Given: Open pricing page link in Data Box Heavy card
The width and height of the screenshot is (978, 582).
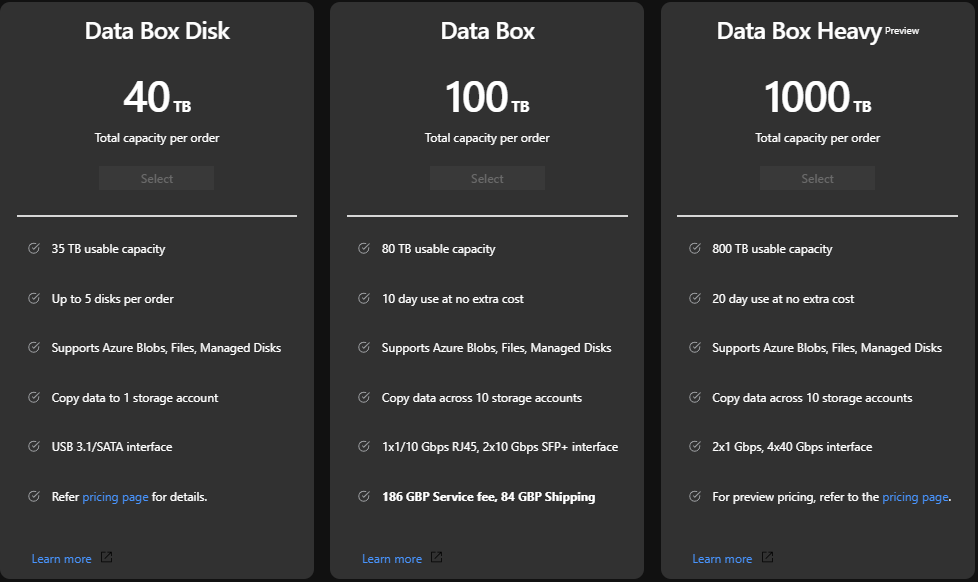Looking at the screenshot, I should (x=914, y=497).
